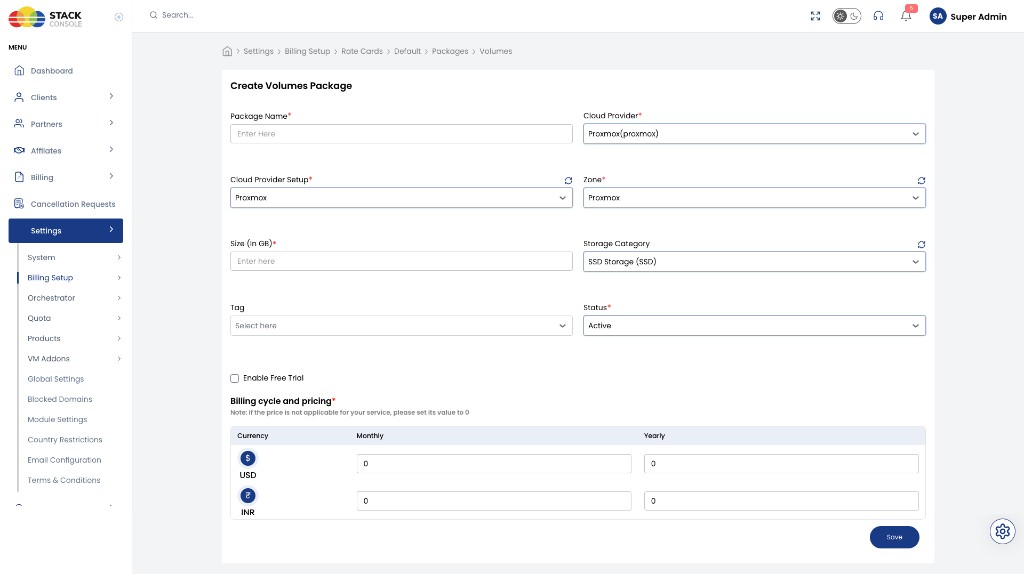Go to Default breadcrumb
The image size is (1024, 574).
[x=408, y=51]
